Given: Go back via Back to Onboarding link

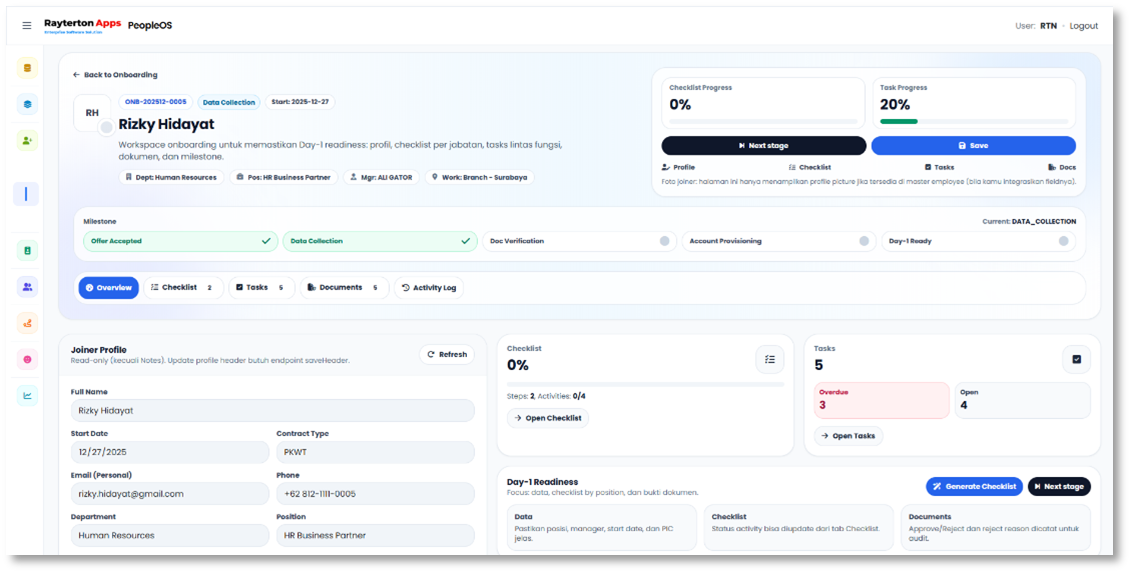Looking at the screenshot, I should tap(115, 75).
